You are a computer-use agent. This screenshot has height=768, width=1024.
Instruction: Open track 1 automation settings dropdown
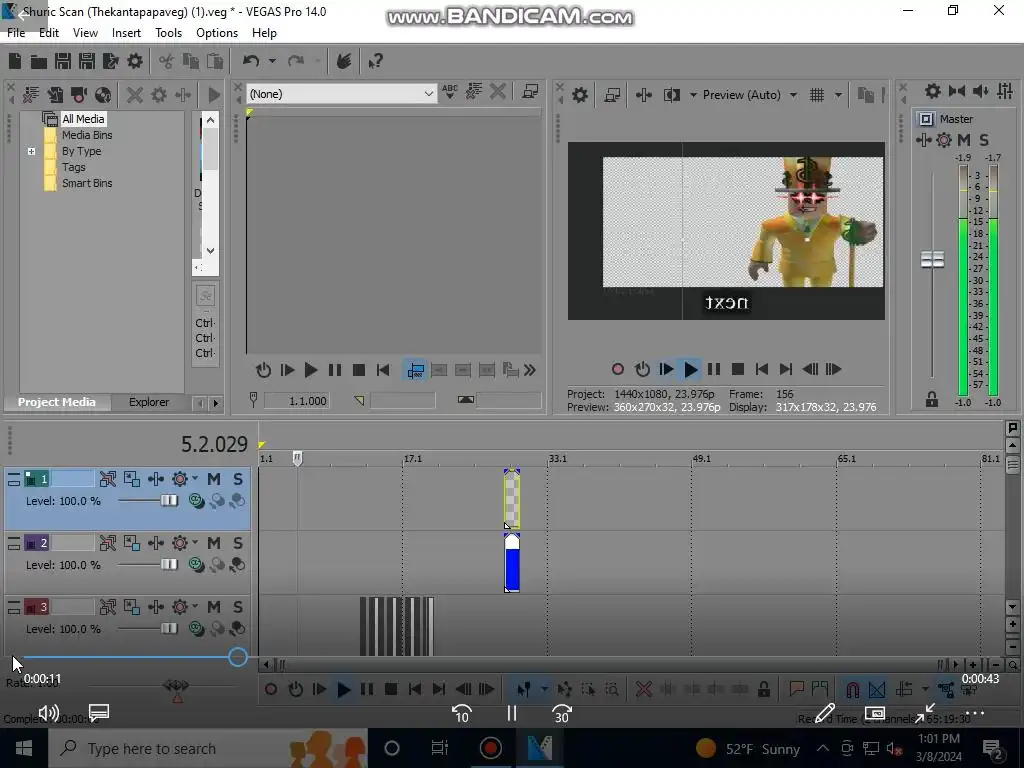[195, 478]
